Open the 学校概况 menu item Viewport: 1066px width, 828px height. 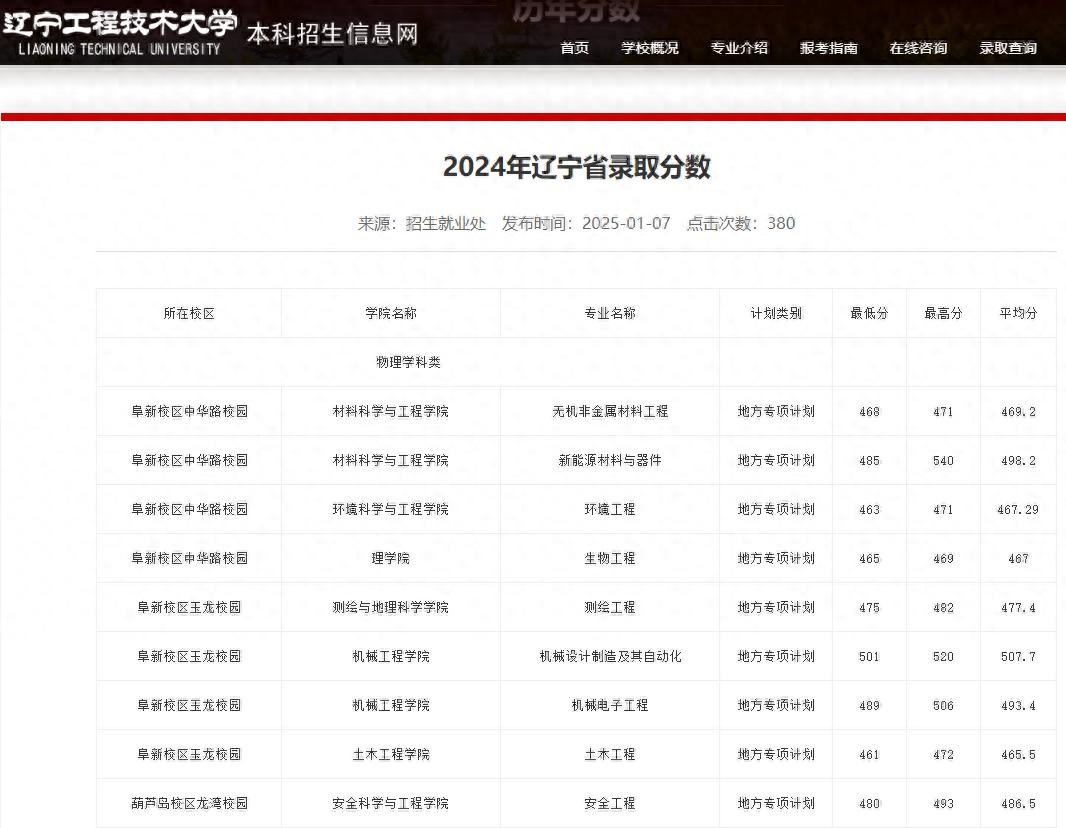pyautogui.click(x=649, y=48)
